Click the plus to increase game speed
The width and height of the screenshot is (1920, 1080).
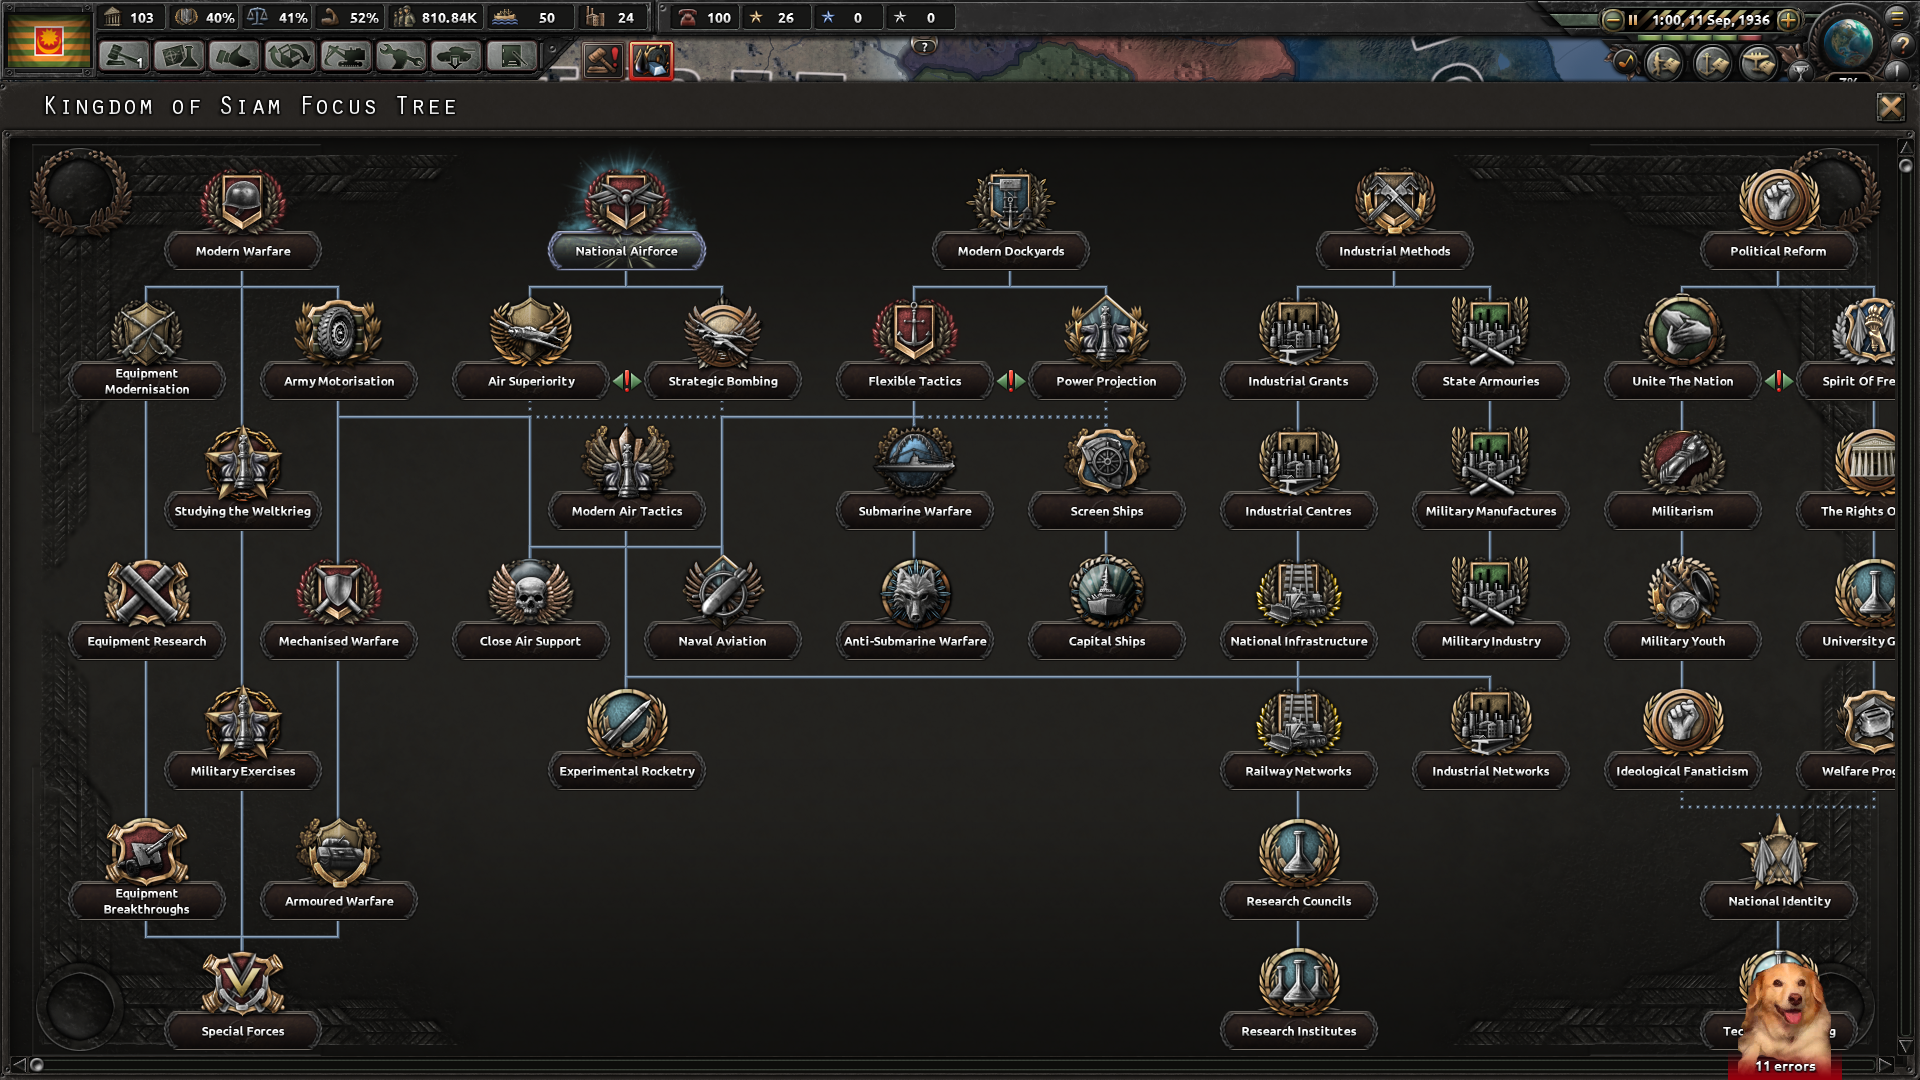coord(1788,20)
